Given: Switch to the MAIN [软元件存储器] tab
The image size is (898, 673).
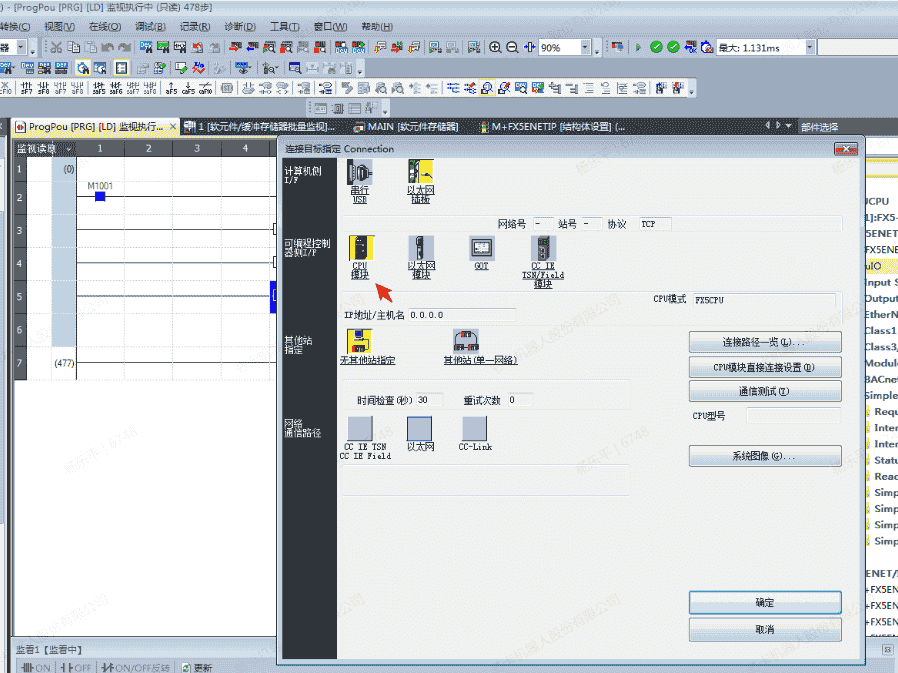Looking at the screenshot, I should coord(412,127).
